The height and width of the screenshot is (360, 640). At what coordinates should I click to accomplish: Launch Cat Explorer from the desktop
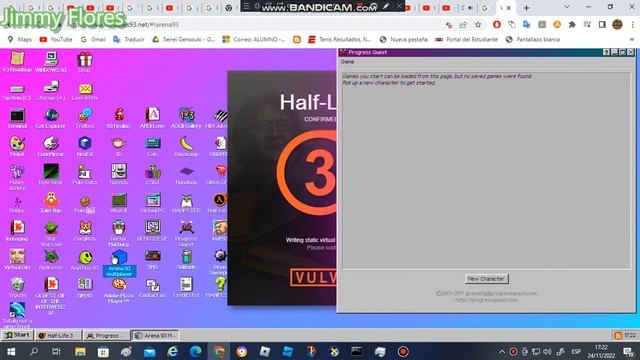pyautogui.click(x=51, y=118)
